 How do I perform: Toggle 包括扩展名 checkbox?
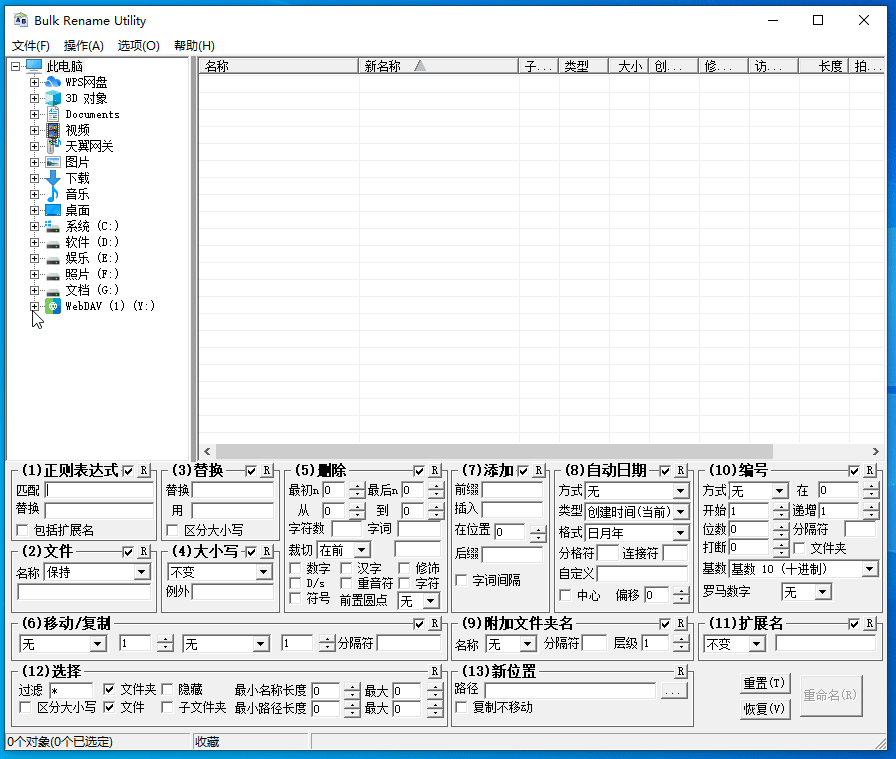pyautogui.click(x=22, y=530)
